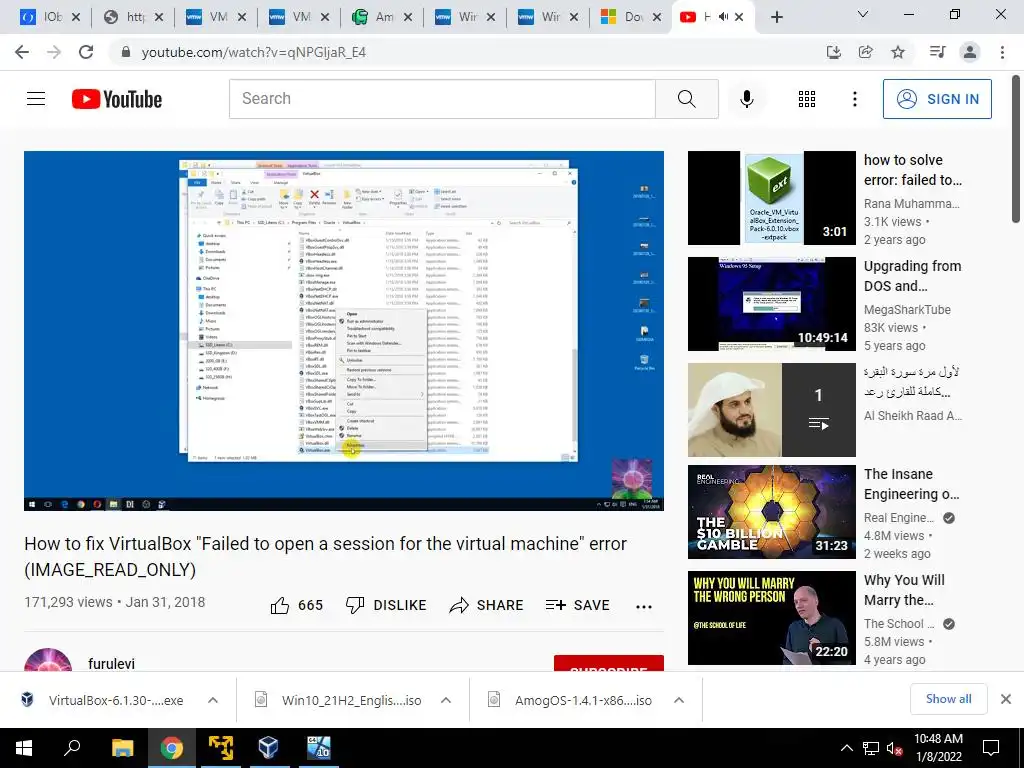
Task: Open the YouTube apps grid
Action: coord(807,99)
